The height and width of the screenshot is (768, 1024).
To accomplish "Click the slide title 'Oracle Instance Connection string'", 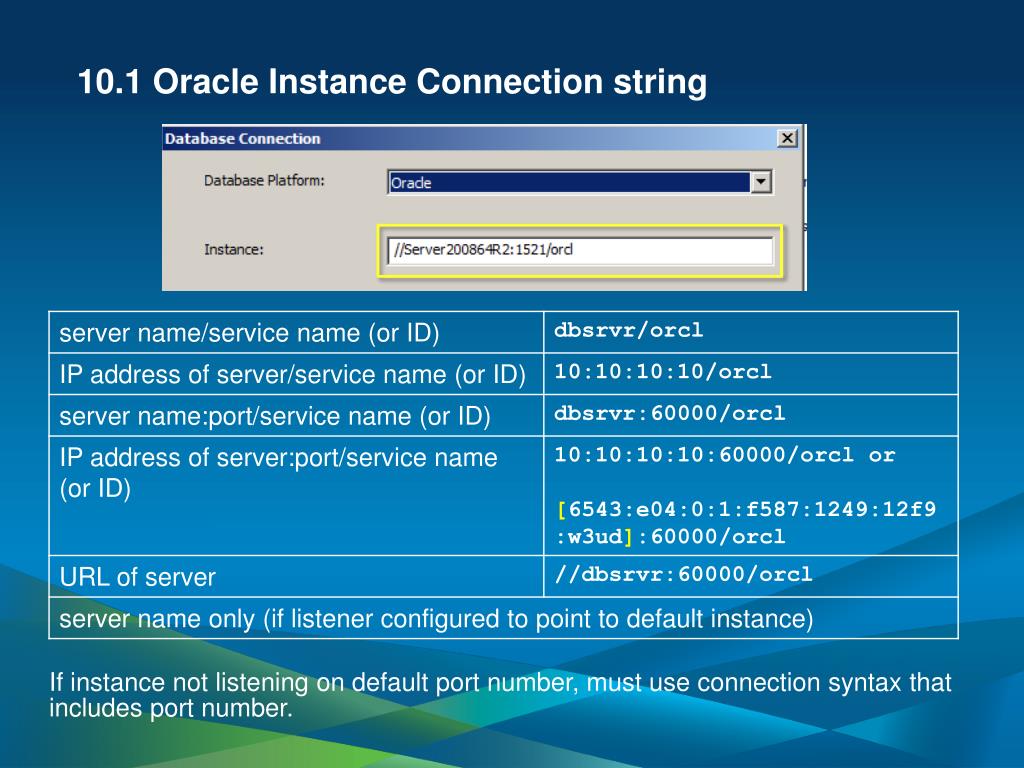I will (x=430, y=82).
